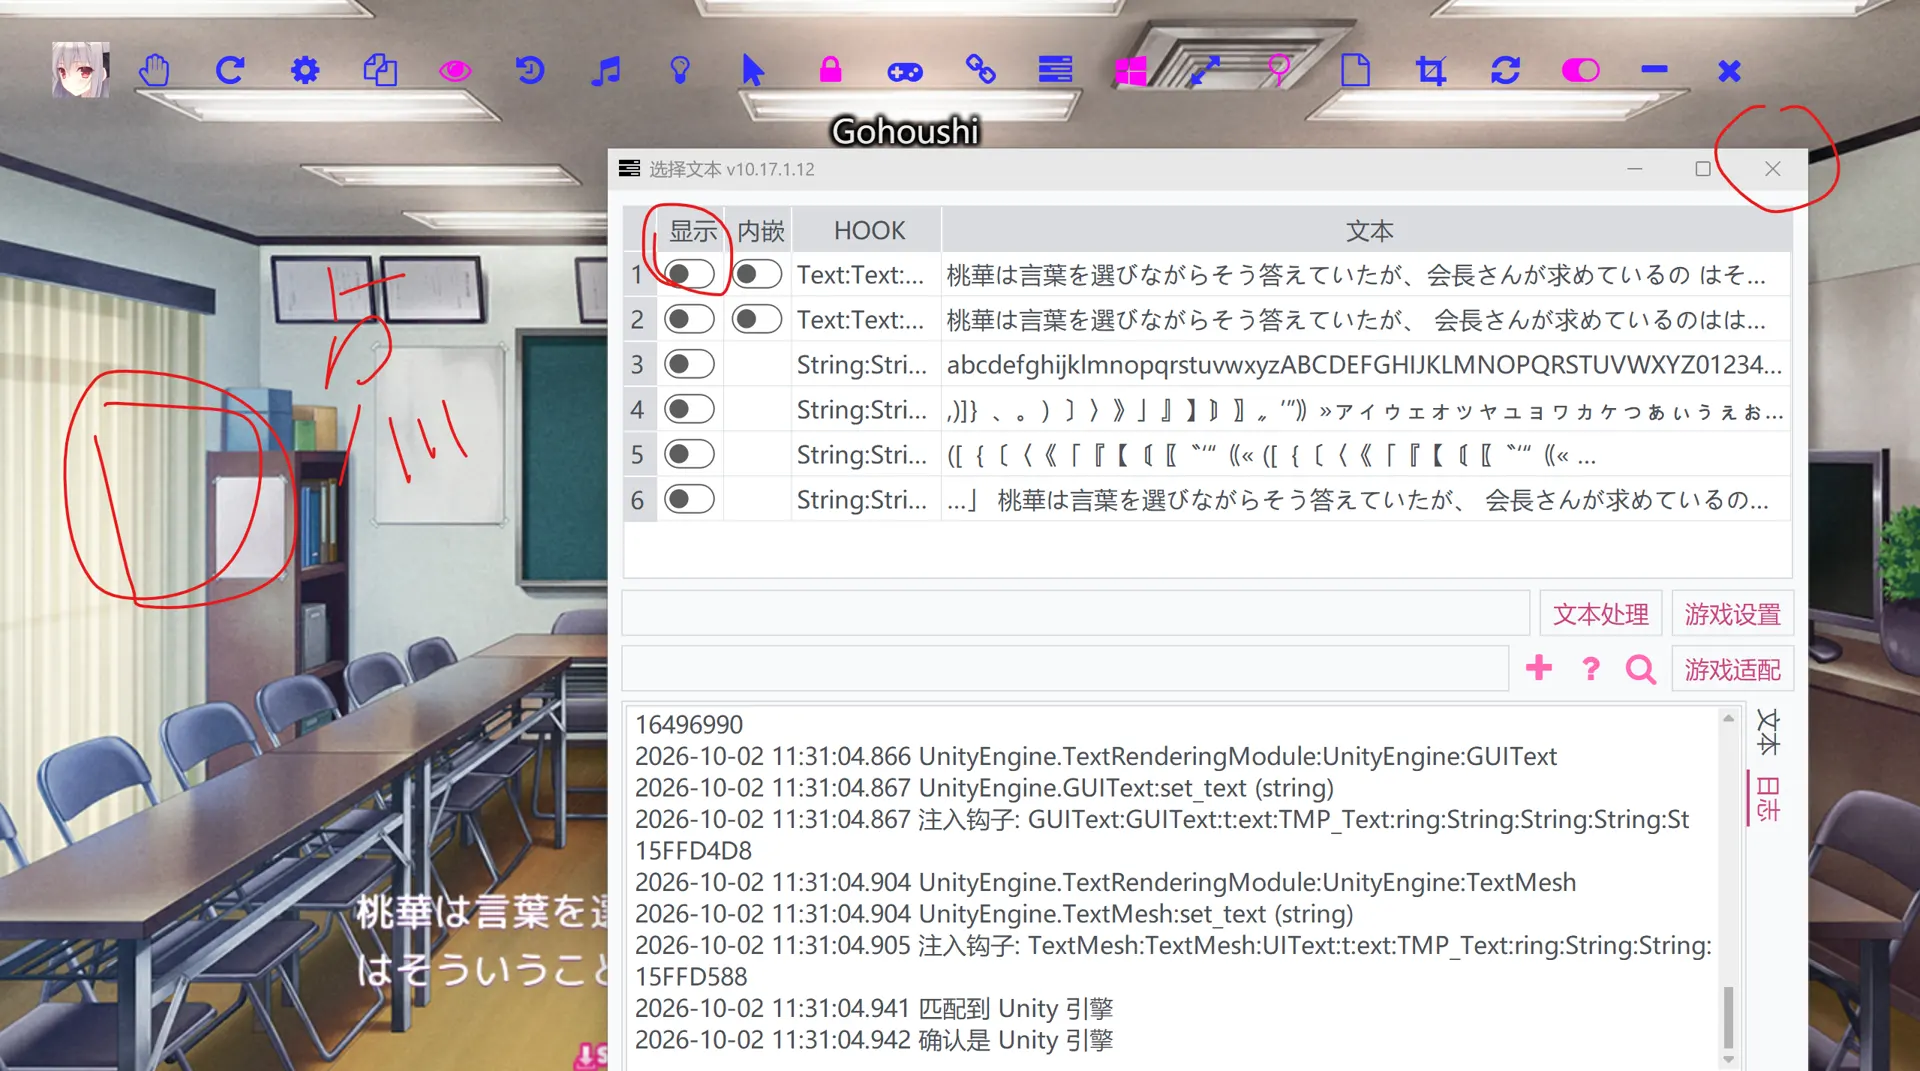
Task: Click the music note icon
Action: point(605,71)
